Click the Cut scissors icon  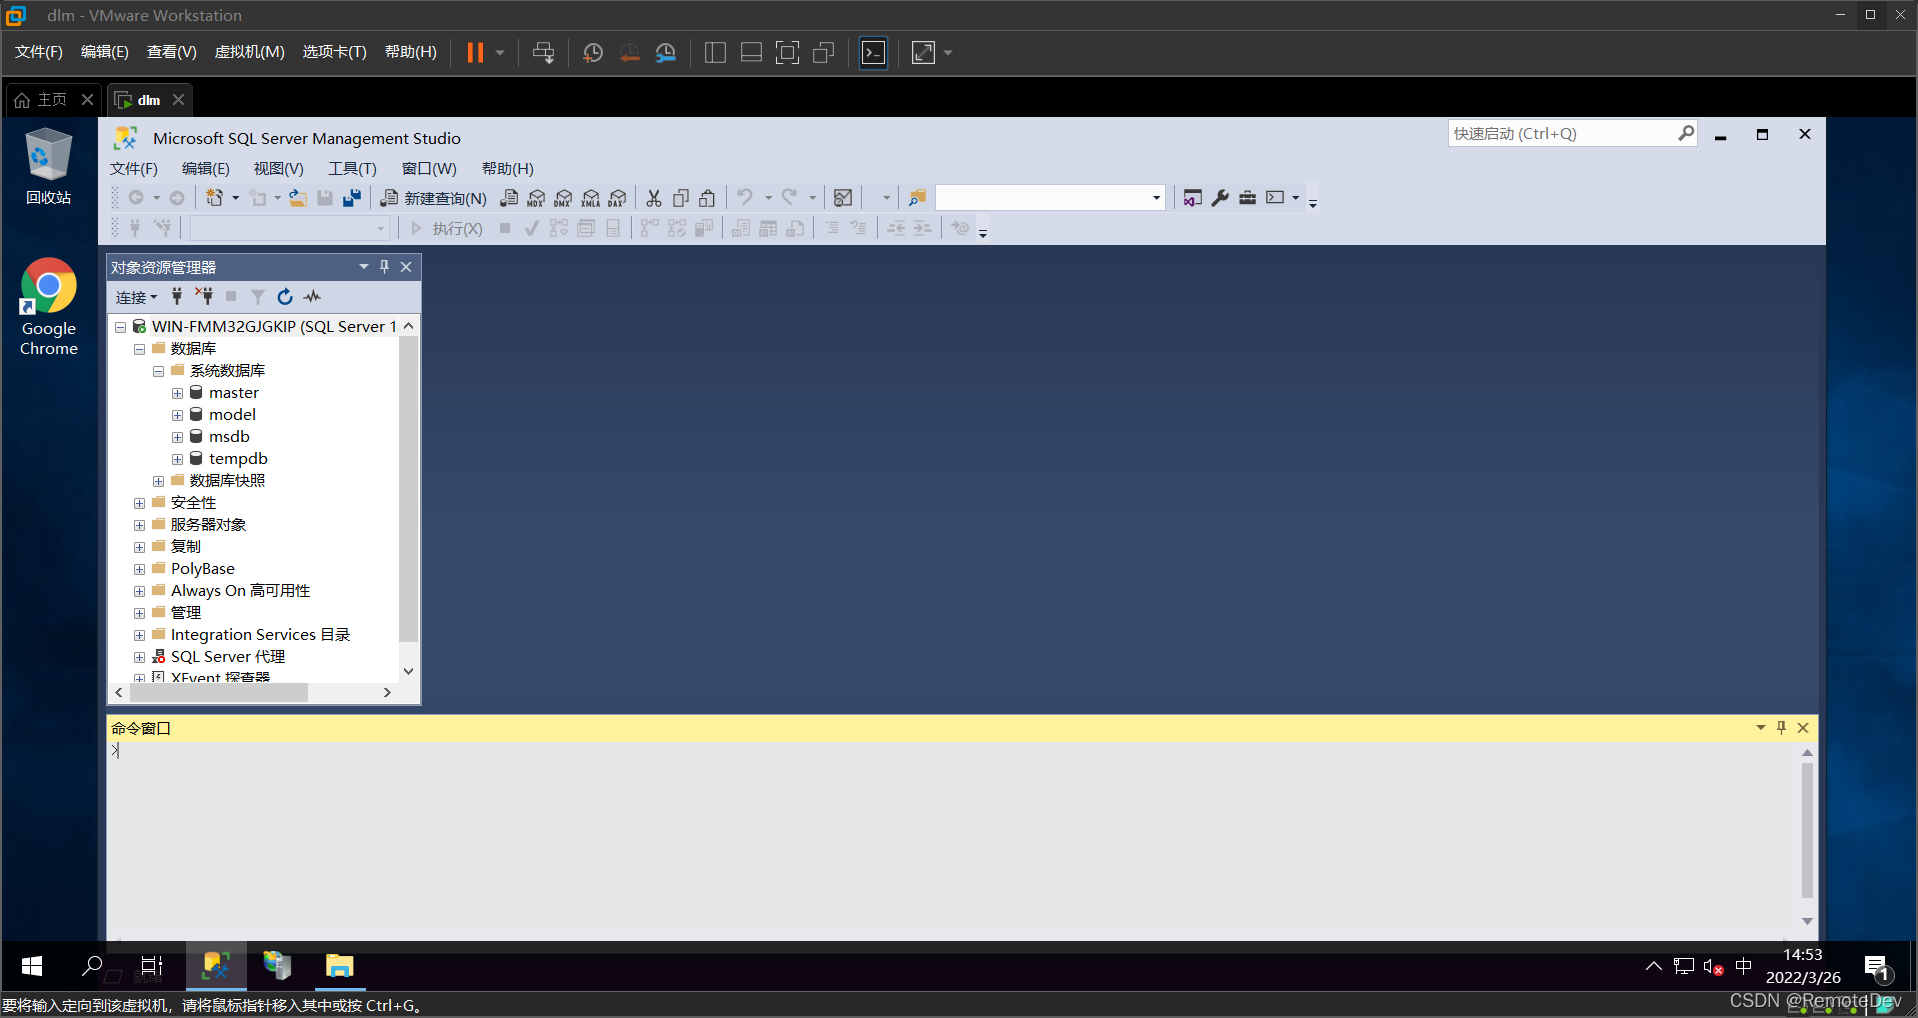point(654,198)
